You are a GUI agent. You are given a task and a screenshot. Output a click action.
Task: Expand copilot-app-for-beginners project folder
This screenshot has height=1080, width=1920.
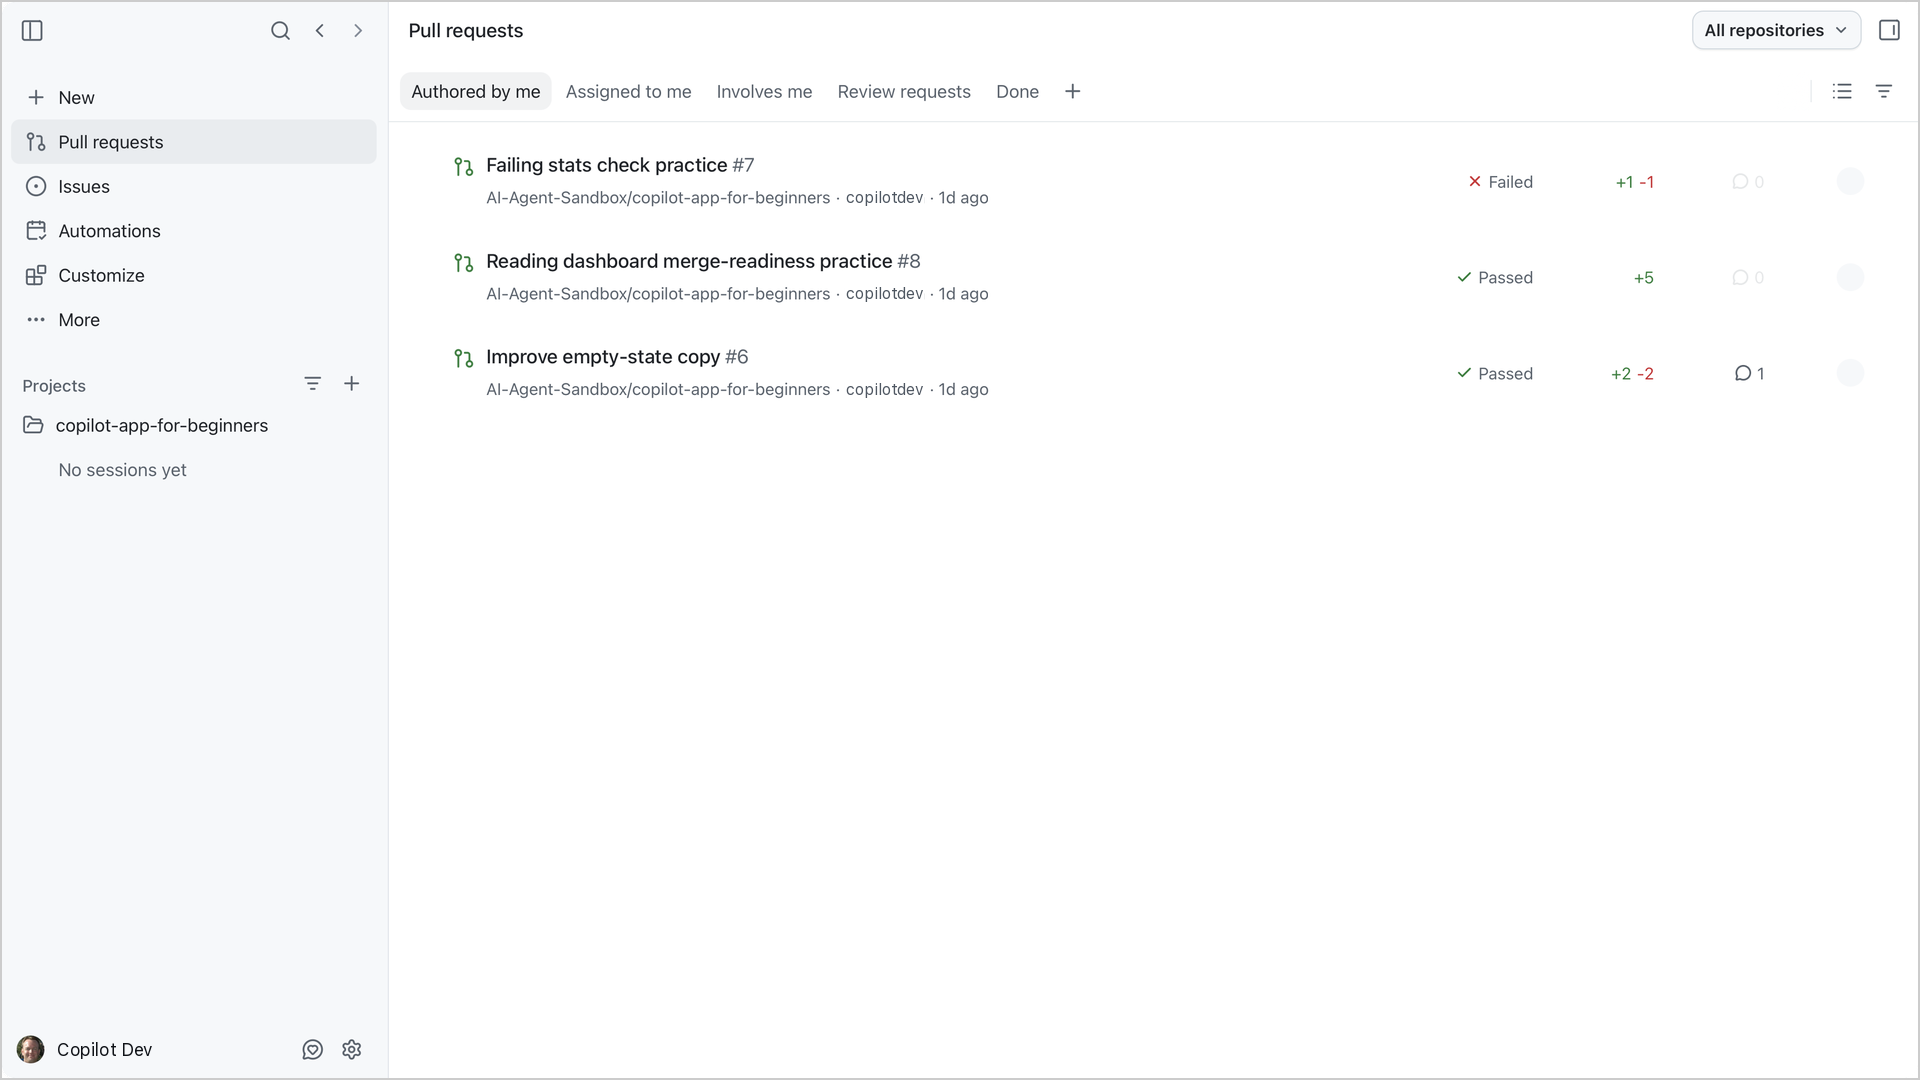tap(194, 425)
